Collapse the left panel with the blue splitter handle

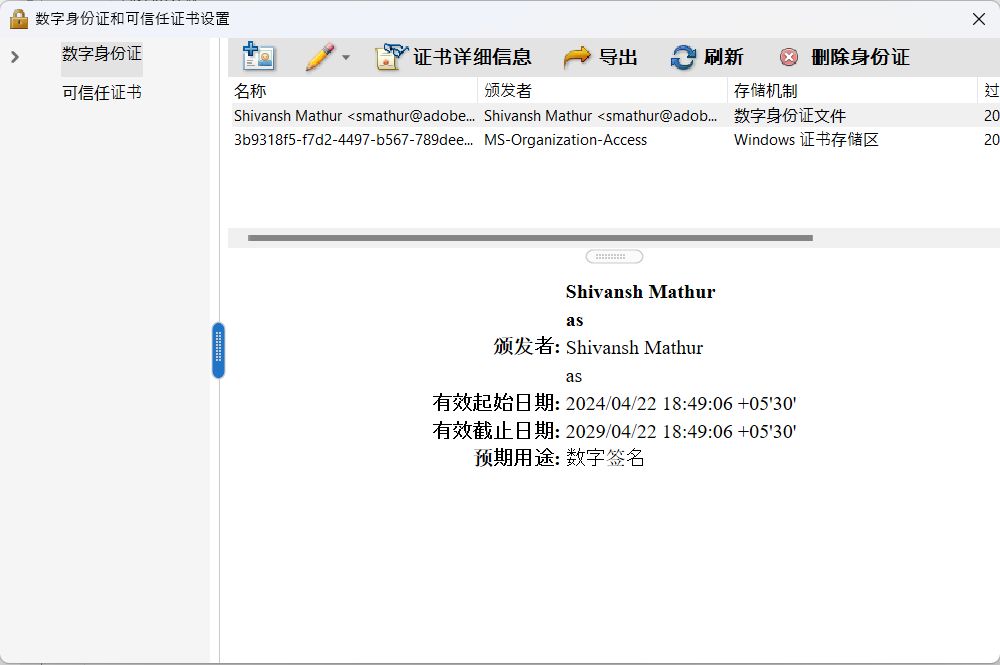219,350
